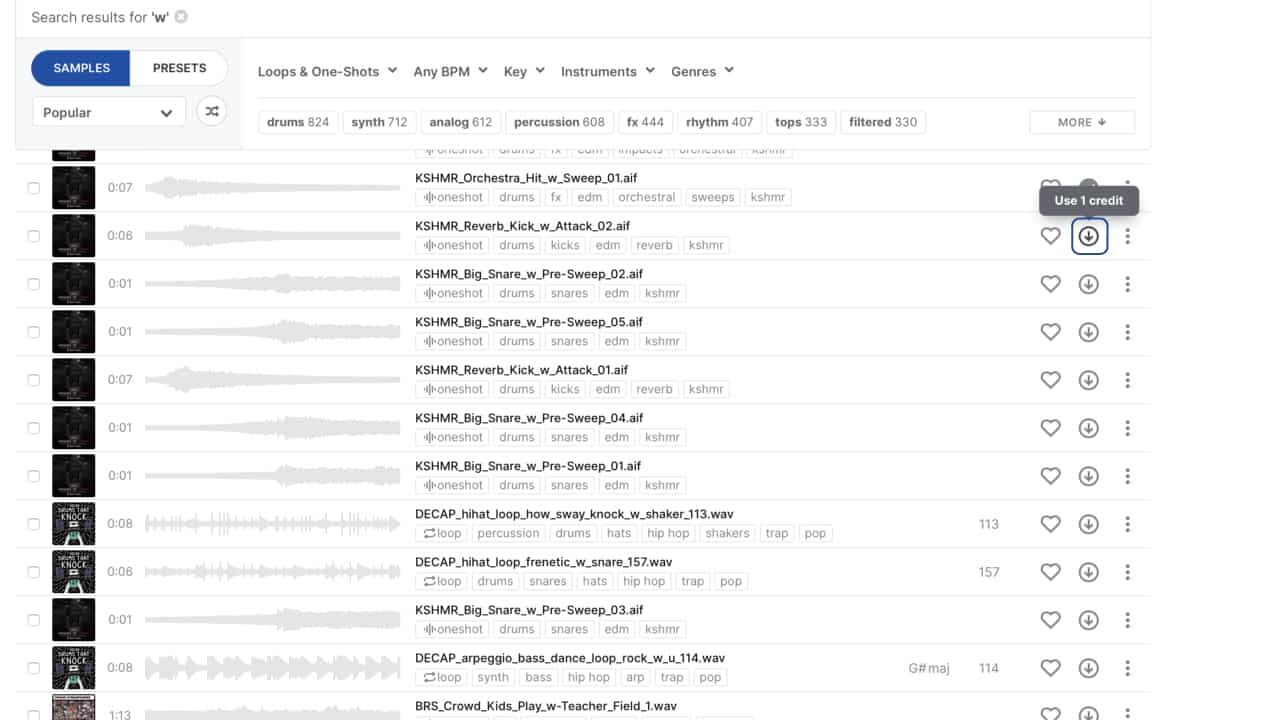Like DECAP_arpeggio_bass_dance_loop sample
This screenshot has width=1280, height=720.
(1050, 668)
